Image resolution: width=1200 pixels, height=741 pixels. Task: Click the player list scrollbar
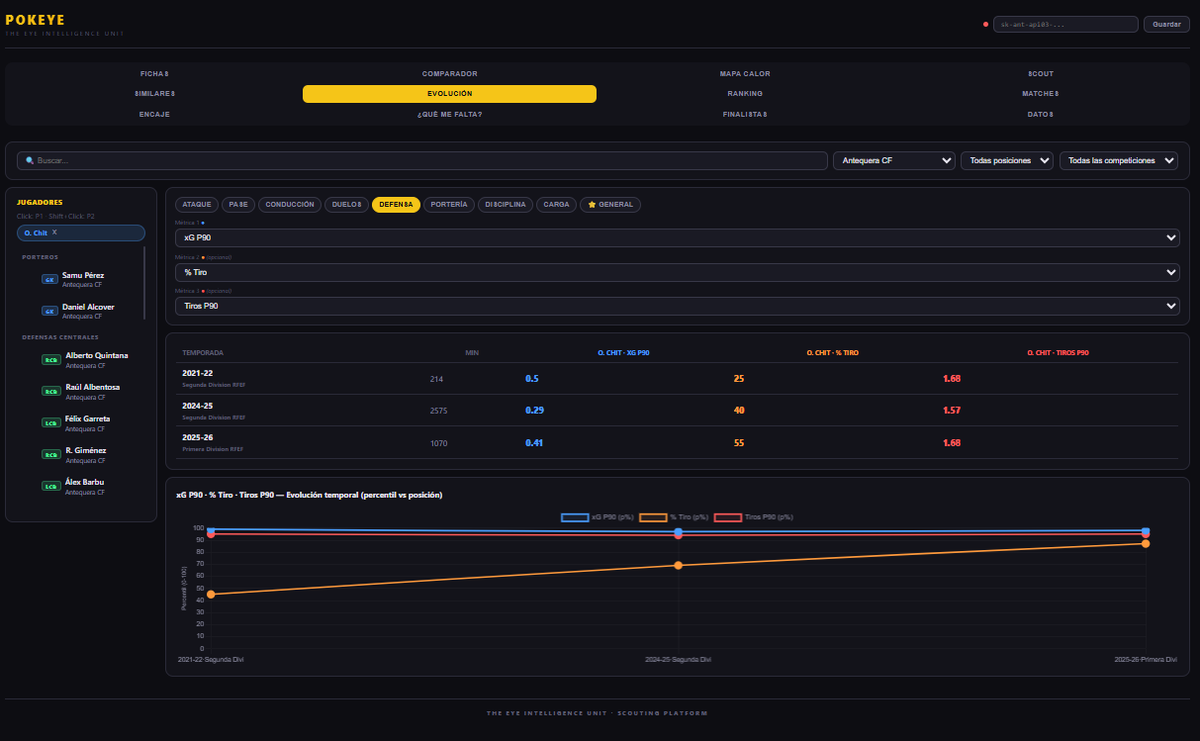(146, 284)
